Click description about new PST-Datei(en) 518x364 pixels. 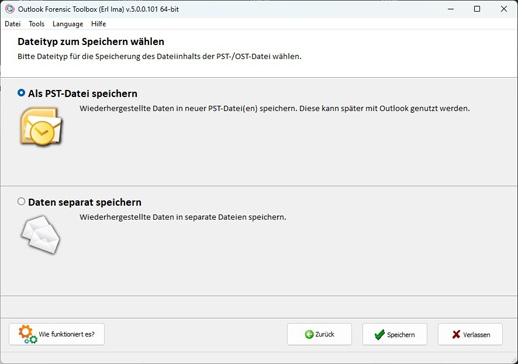click(x=274, y=108)
